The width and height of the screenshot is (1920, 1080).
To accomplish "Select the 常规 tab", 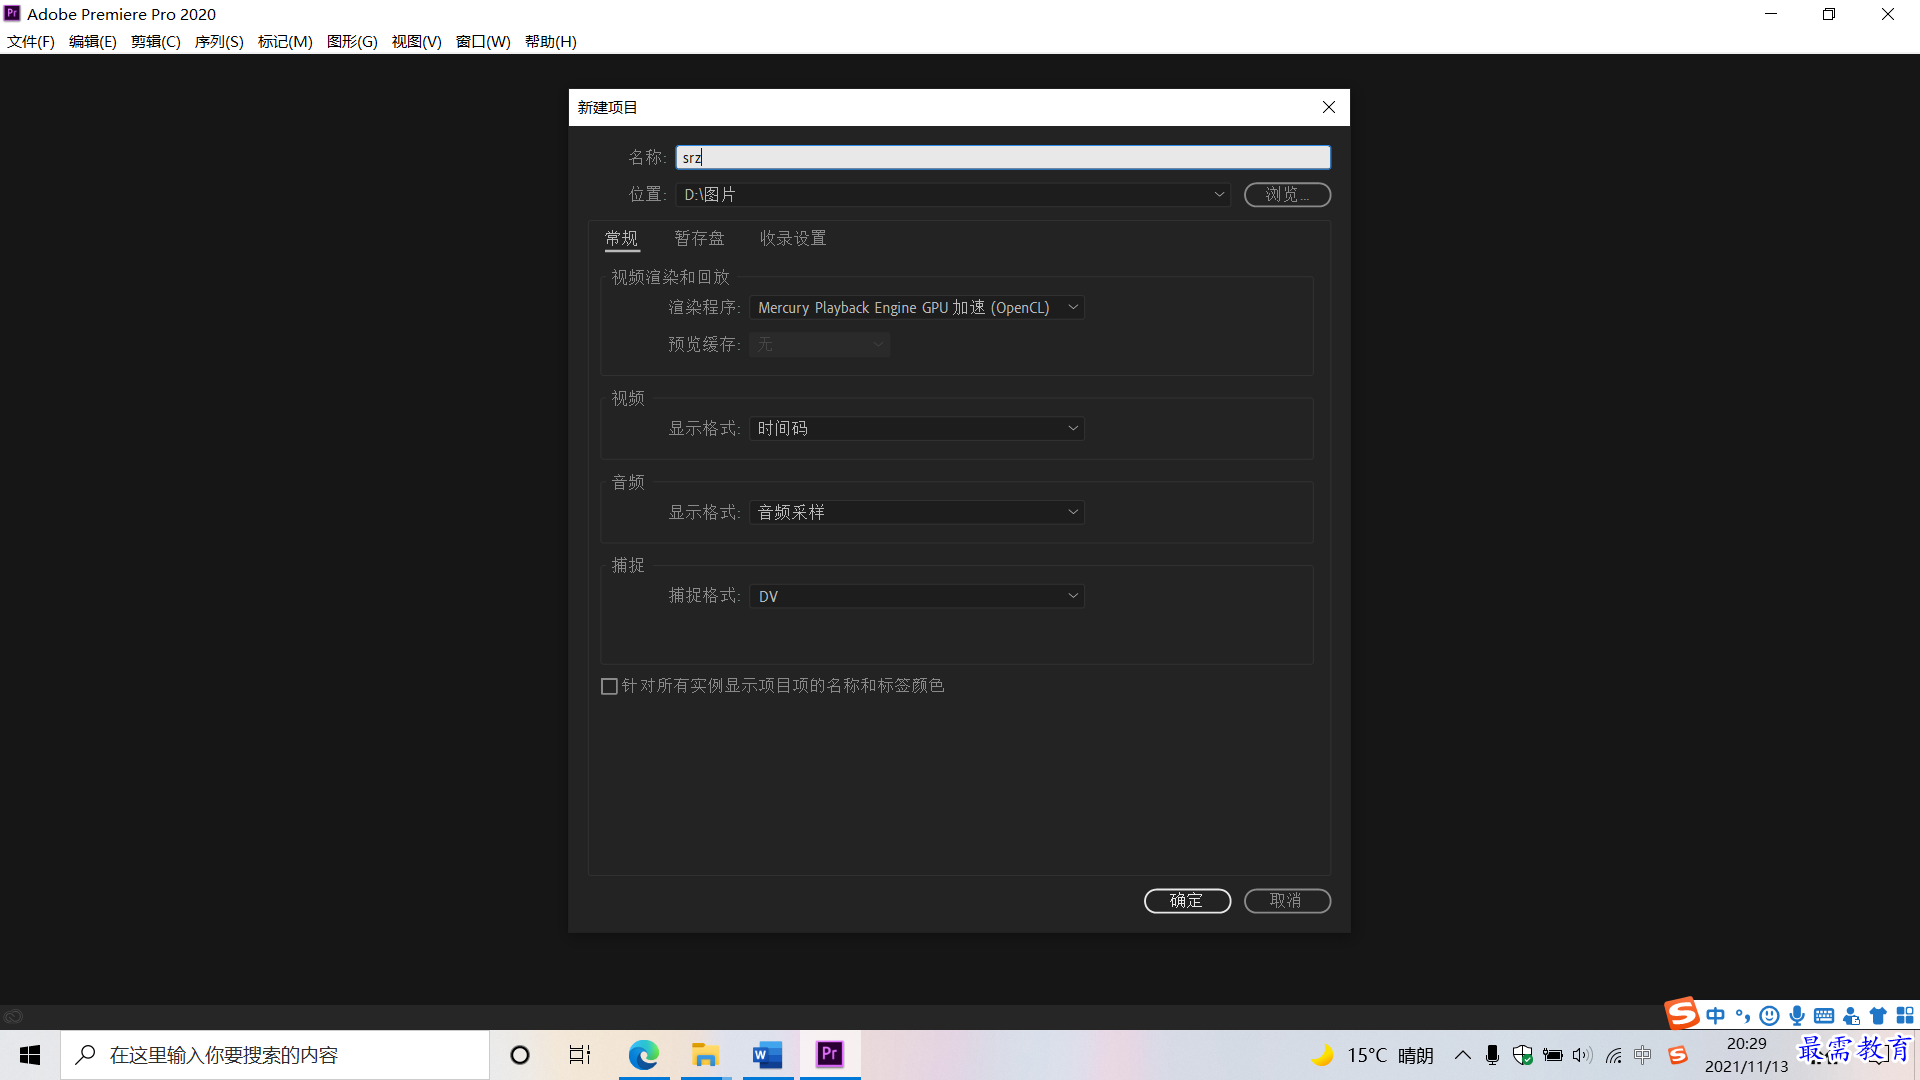I will pyautogui.click(x=621, y=238).
